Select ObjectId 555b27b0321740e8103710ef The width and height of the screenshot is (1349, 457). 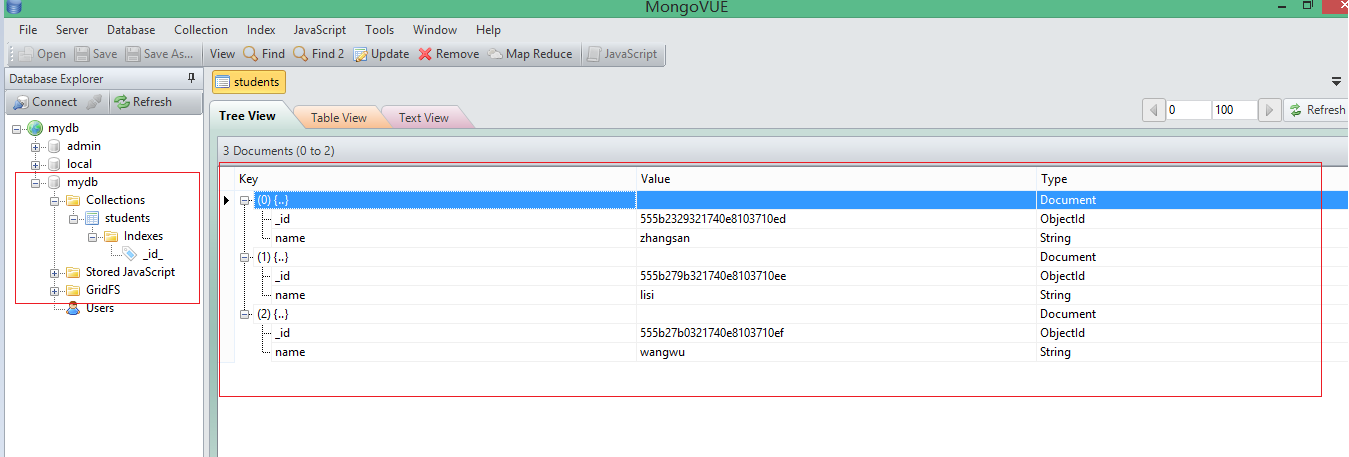click(712, 333)
